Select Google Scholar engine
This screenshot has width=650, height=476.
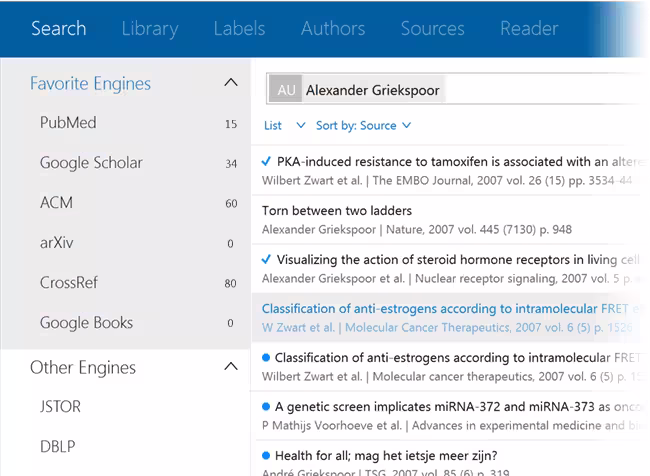[91, 163]
